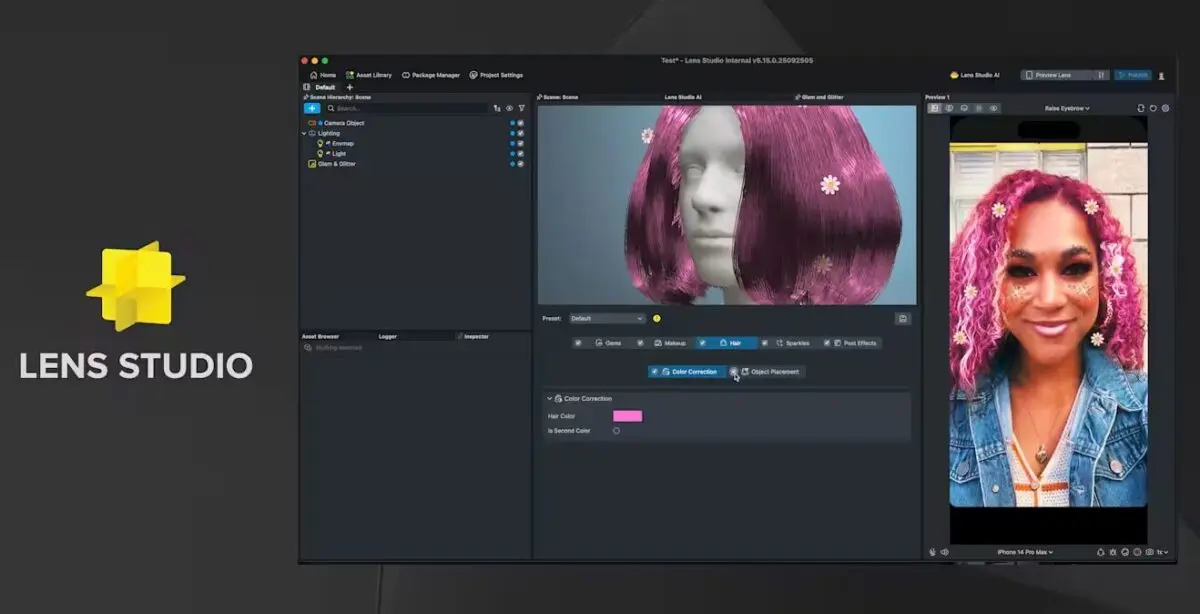Click the blue add object button

click(x=312, y=108)
